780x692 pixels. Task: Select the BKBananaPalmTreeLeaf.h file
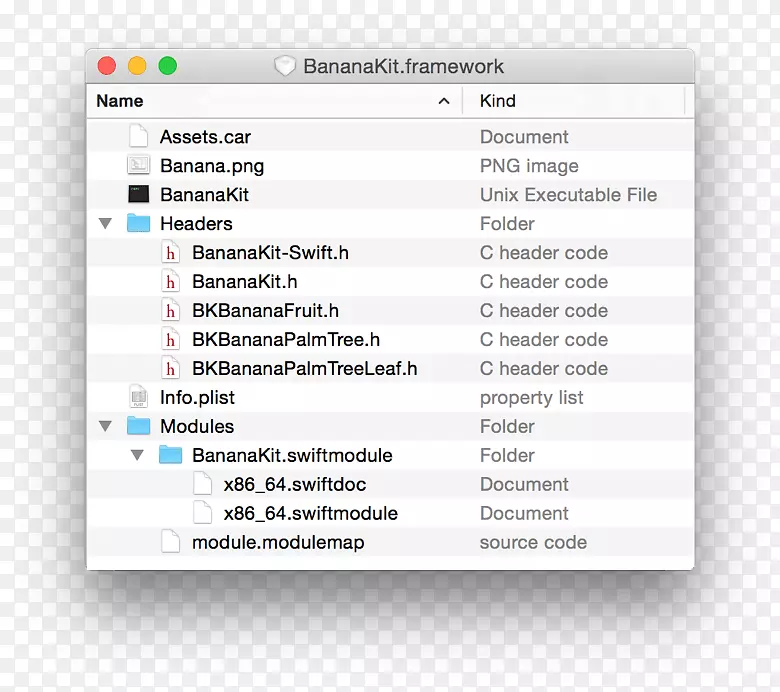tap(304, 369)
